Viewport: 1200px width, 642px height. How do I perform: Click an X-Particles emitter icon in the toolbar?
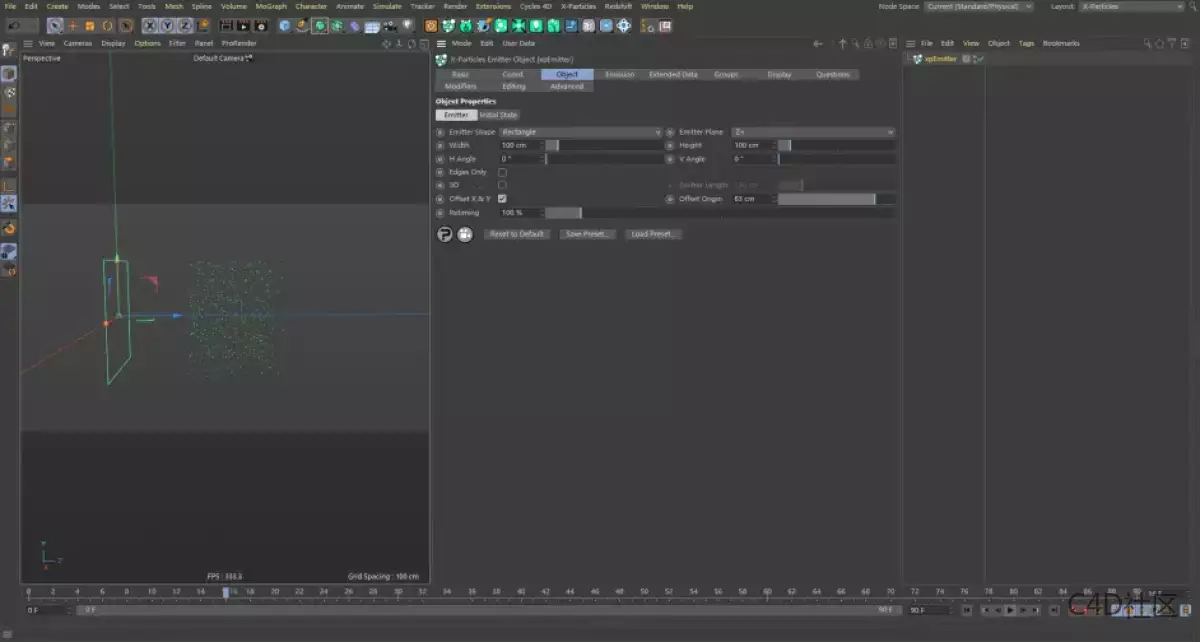pyautogui.click(x=447, y=26)
